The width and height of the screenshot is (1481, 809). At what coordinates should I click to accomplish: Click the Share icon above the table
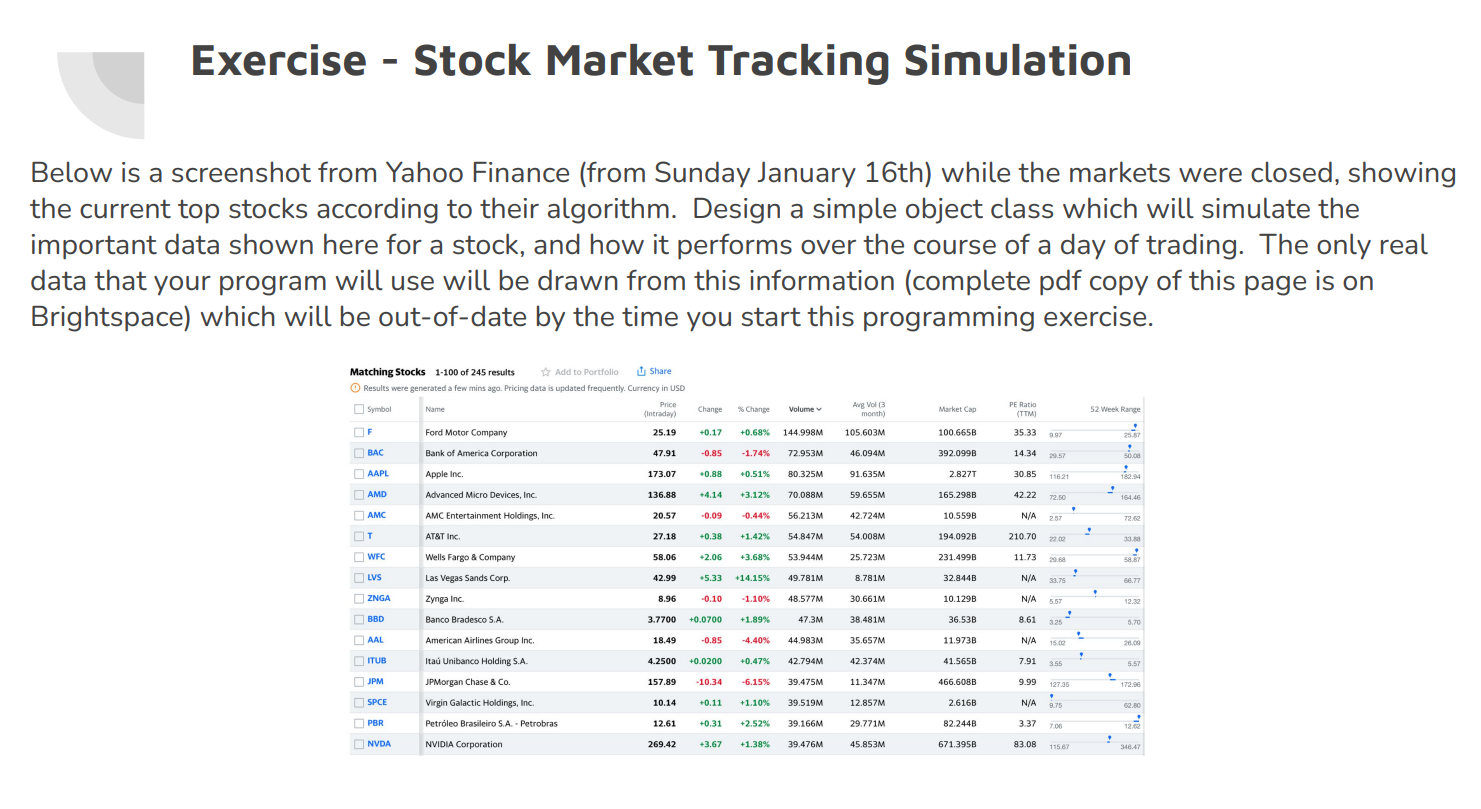click(641, 371)
